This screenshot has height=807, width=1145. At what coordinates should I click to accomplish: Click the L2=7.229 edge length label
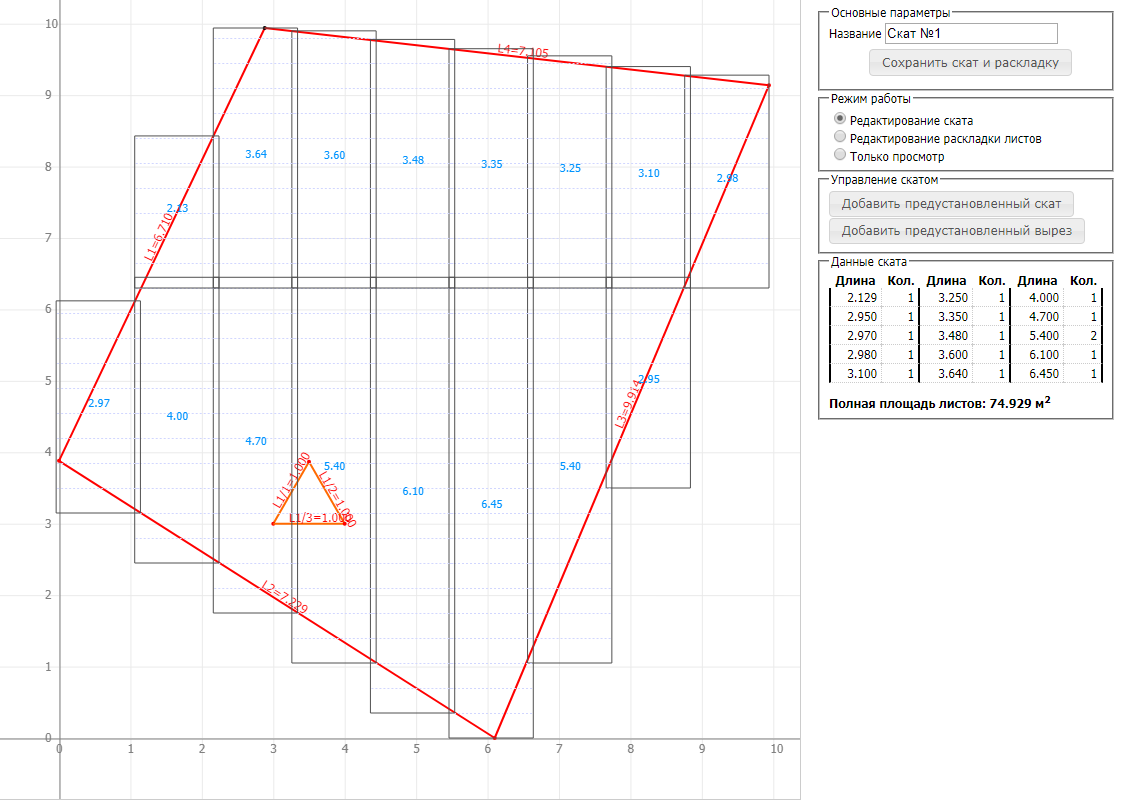click(x=283, y=597)
